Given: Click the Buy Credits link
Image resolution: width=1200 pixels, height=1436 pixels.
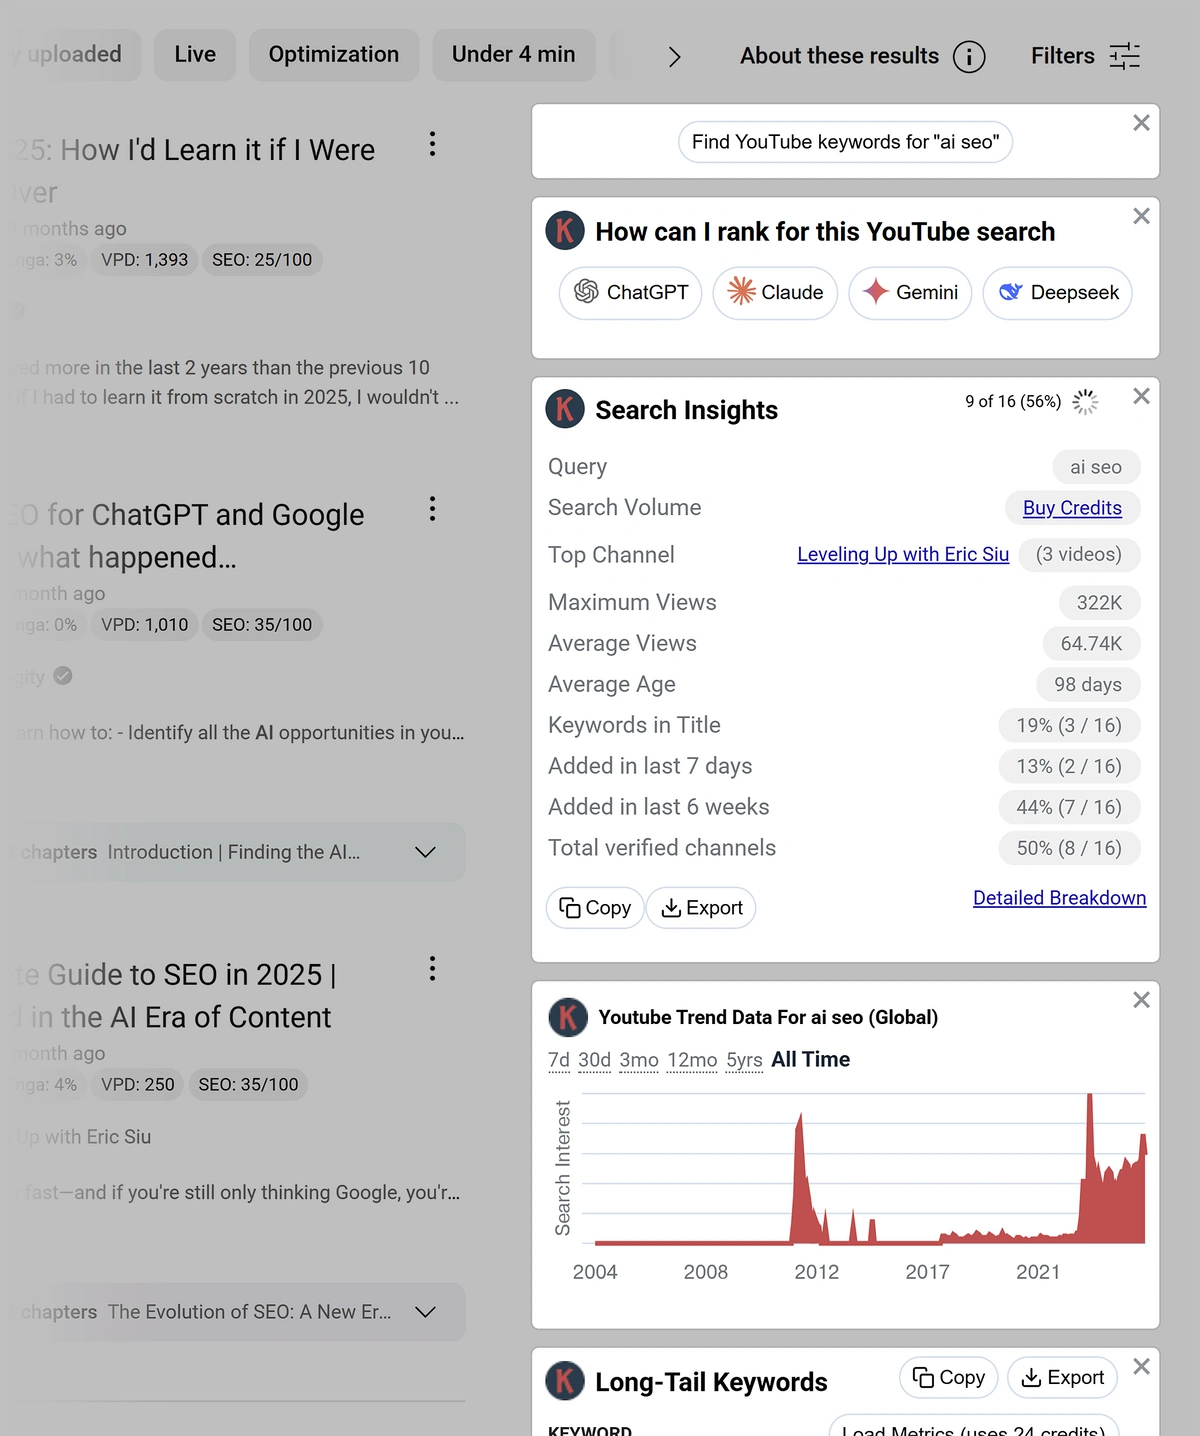Looking at the screenshot, I should point(1072,508).
